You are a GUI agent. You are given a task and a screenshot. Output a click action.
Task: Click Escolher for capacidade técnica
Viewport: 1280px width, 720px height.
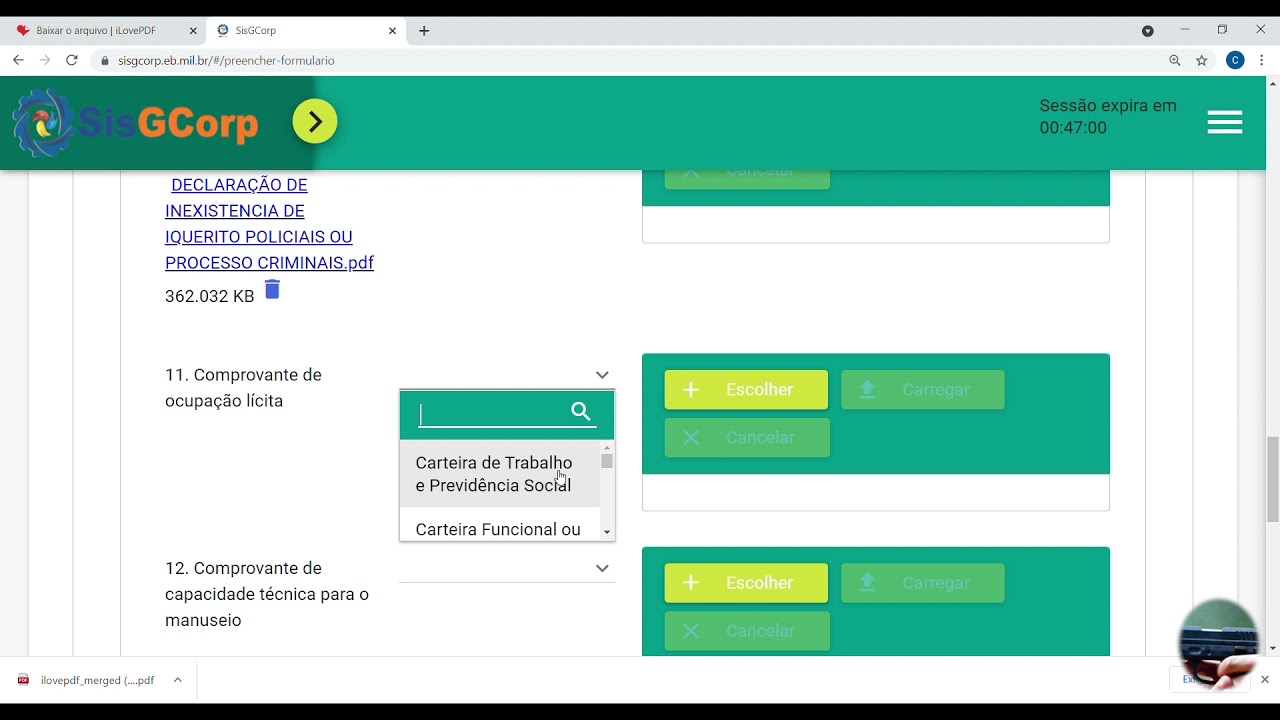point(746,583)
